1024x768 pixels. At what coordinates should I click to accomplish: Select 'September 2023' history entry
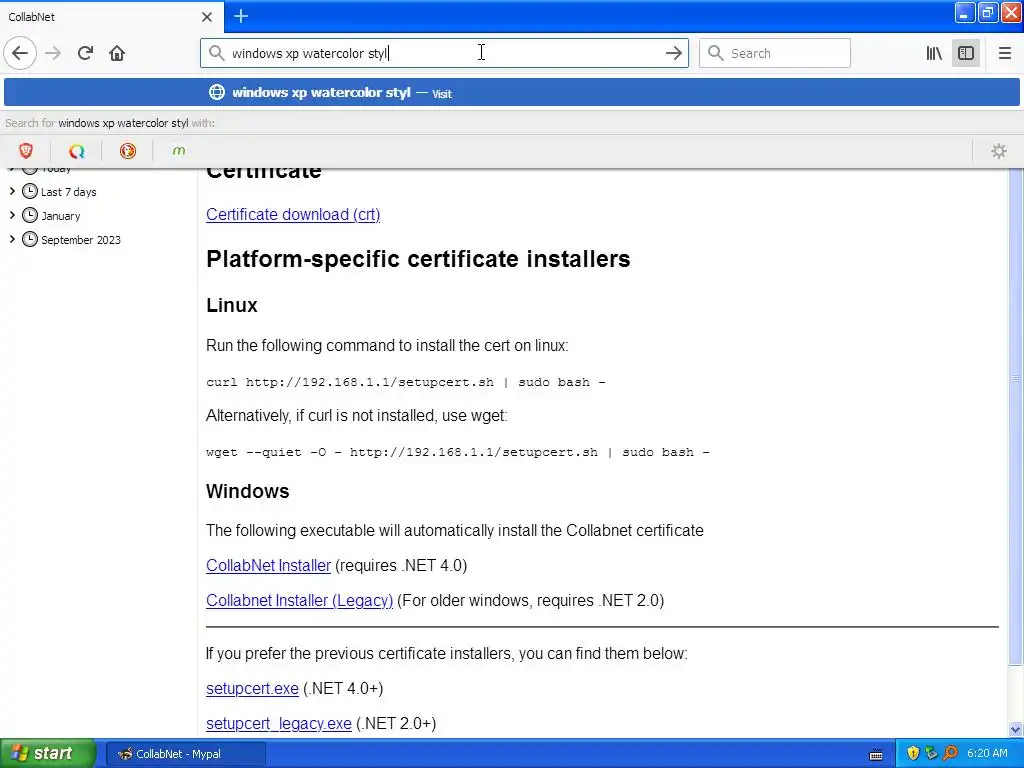(81, 240)
